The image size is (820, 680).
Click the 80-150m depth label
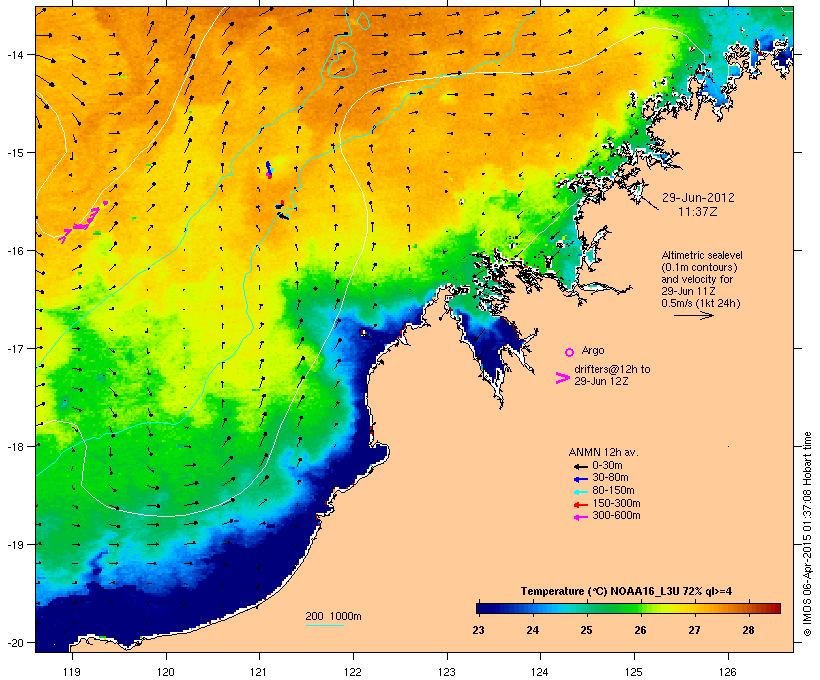pos(613,491)
